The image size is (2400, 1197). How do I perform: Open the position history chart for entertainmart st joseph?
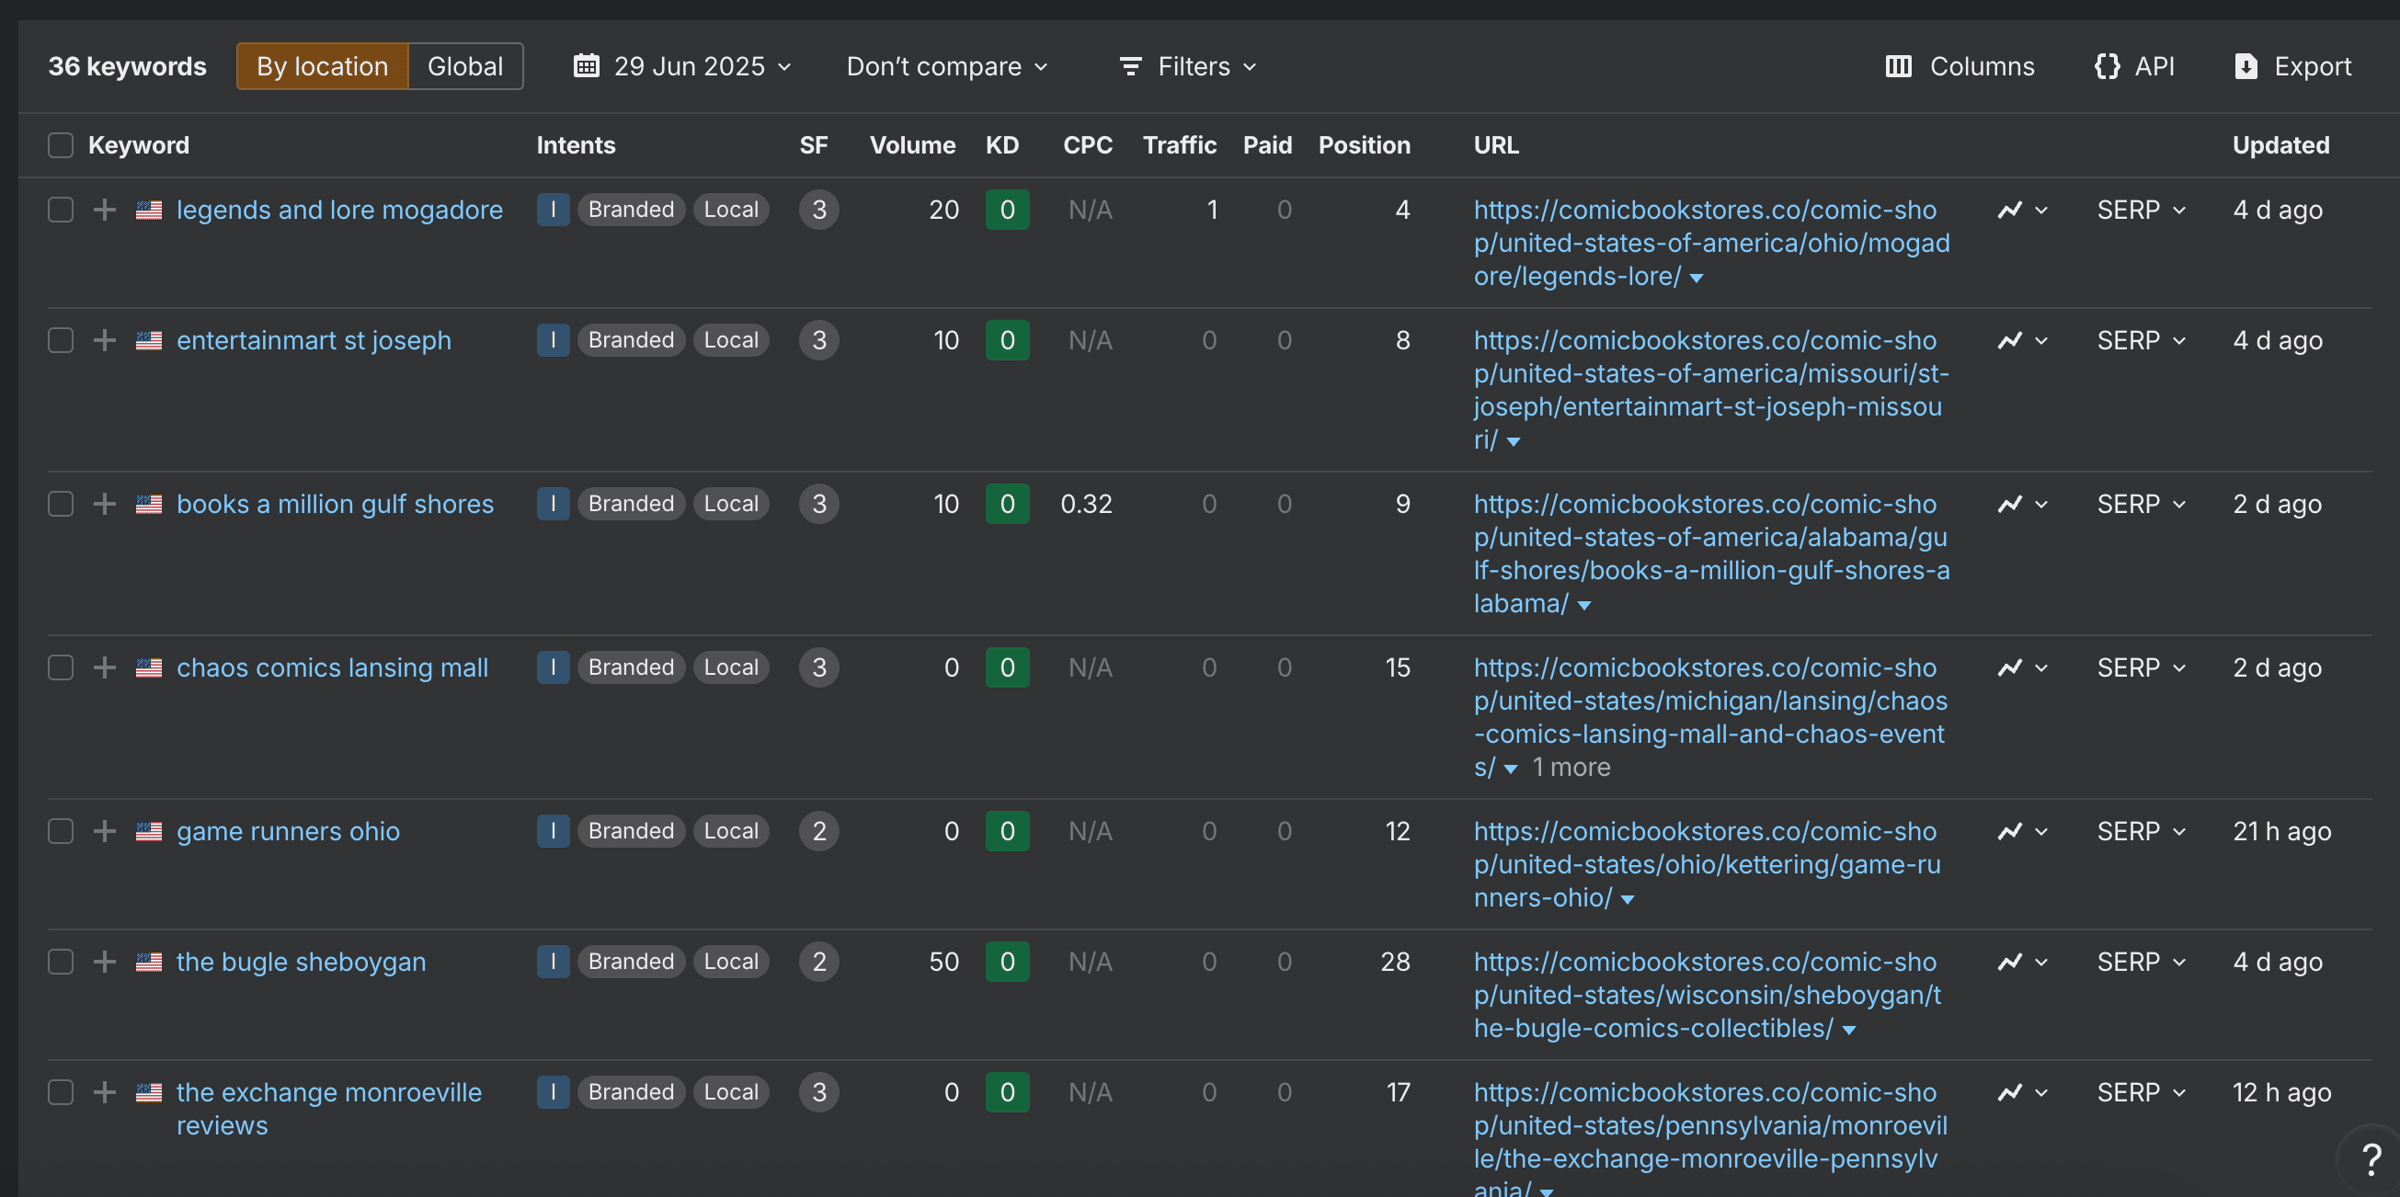2010,341
